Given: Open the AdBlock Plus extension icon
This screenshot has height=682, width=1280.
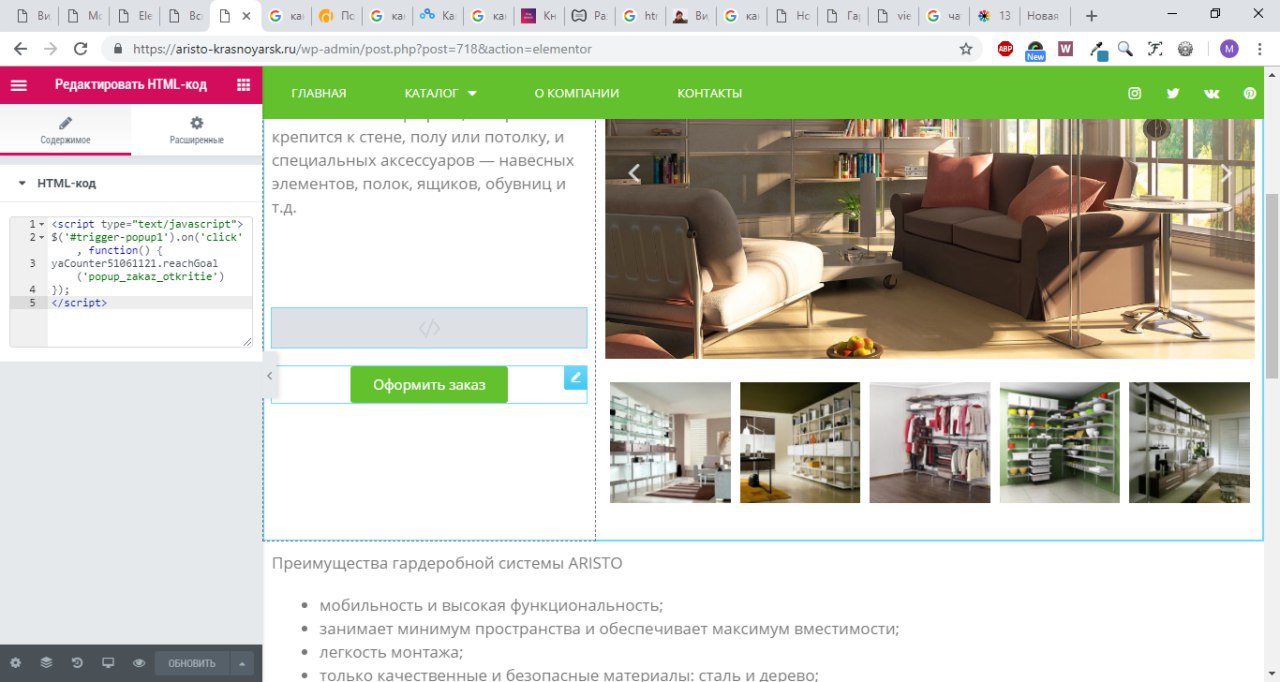Looking at the screenshot, I should (x=1006, y=48).
